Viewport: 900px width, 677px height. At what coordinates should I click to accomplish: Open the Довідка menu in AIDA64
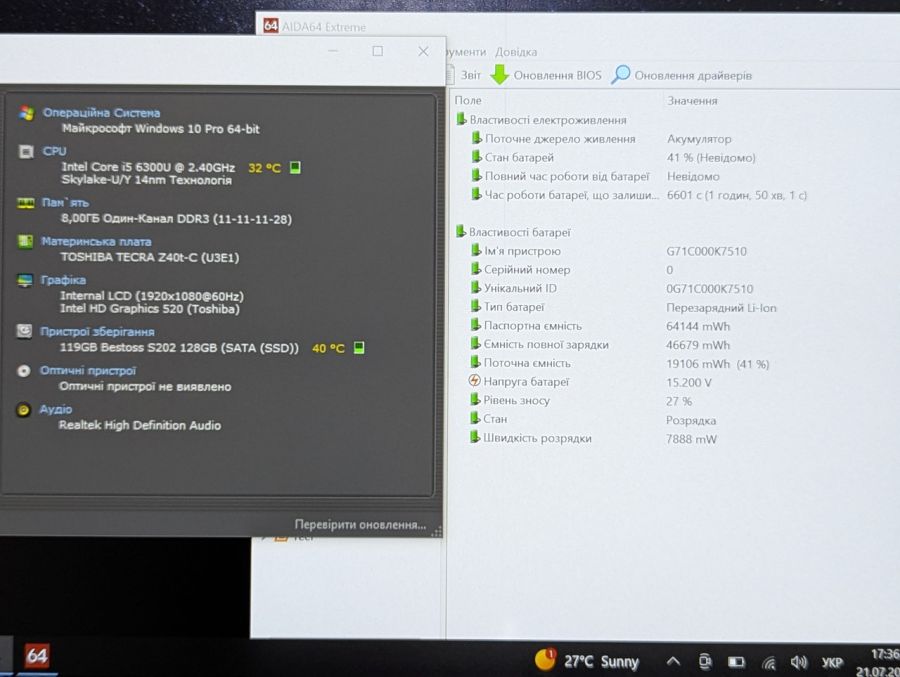pos(516,52)
